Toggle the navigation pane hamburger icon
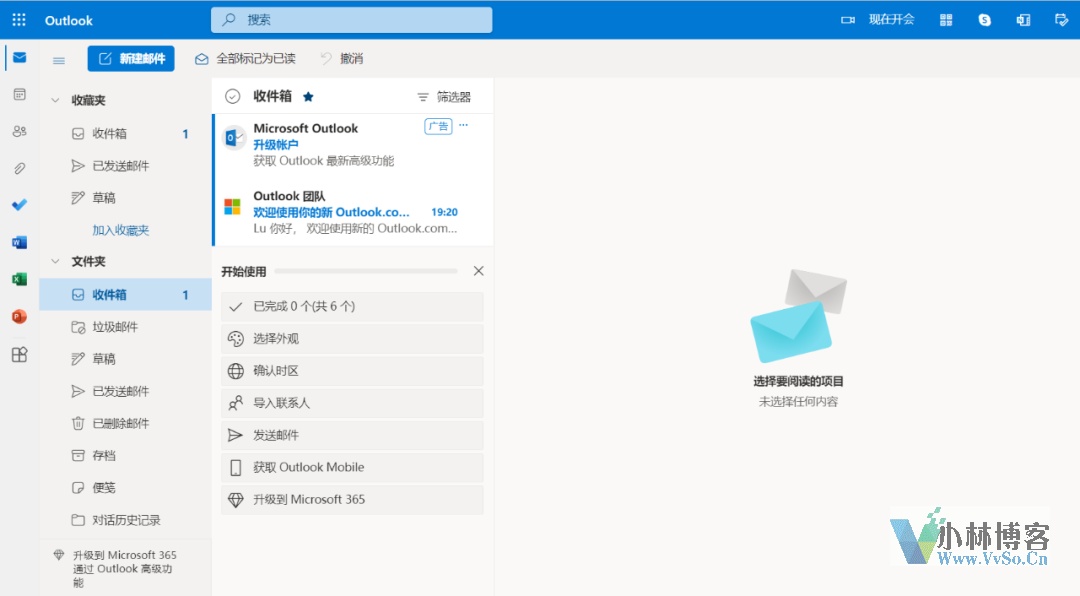The image size is (1080, 596). coord(59,60)
